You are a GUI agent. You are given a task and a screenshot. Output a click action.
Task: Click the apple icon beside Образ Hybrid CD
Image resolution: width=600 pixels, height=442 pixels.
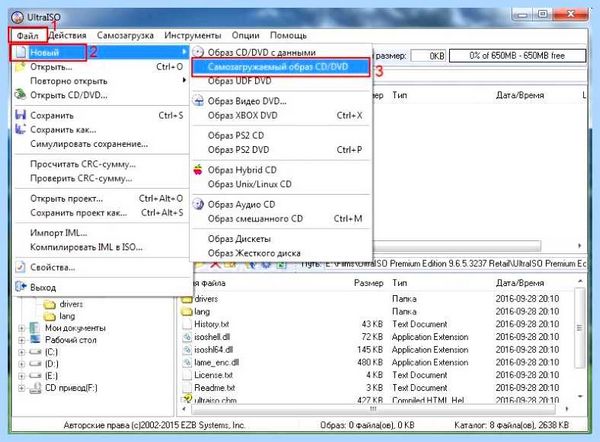[x=198, y=170]
